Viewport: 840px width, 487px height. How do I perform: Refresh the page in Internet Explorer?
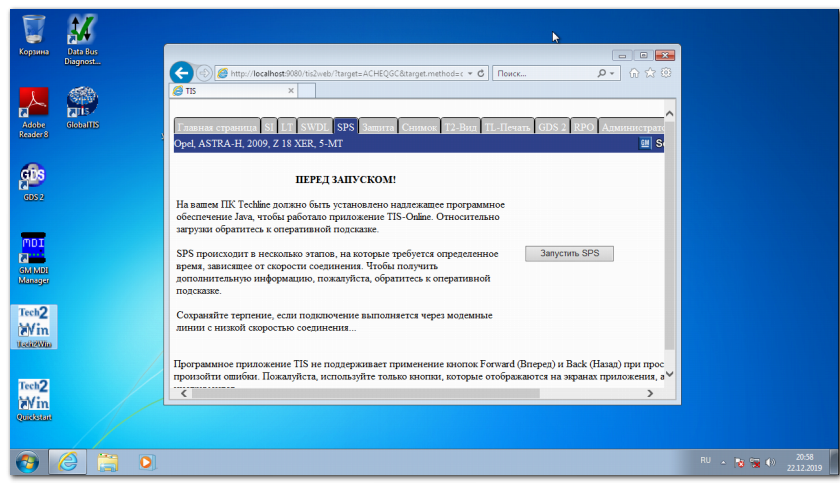481,73
